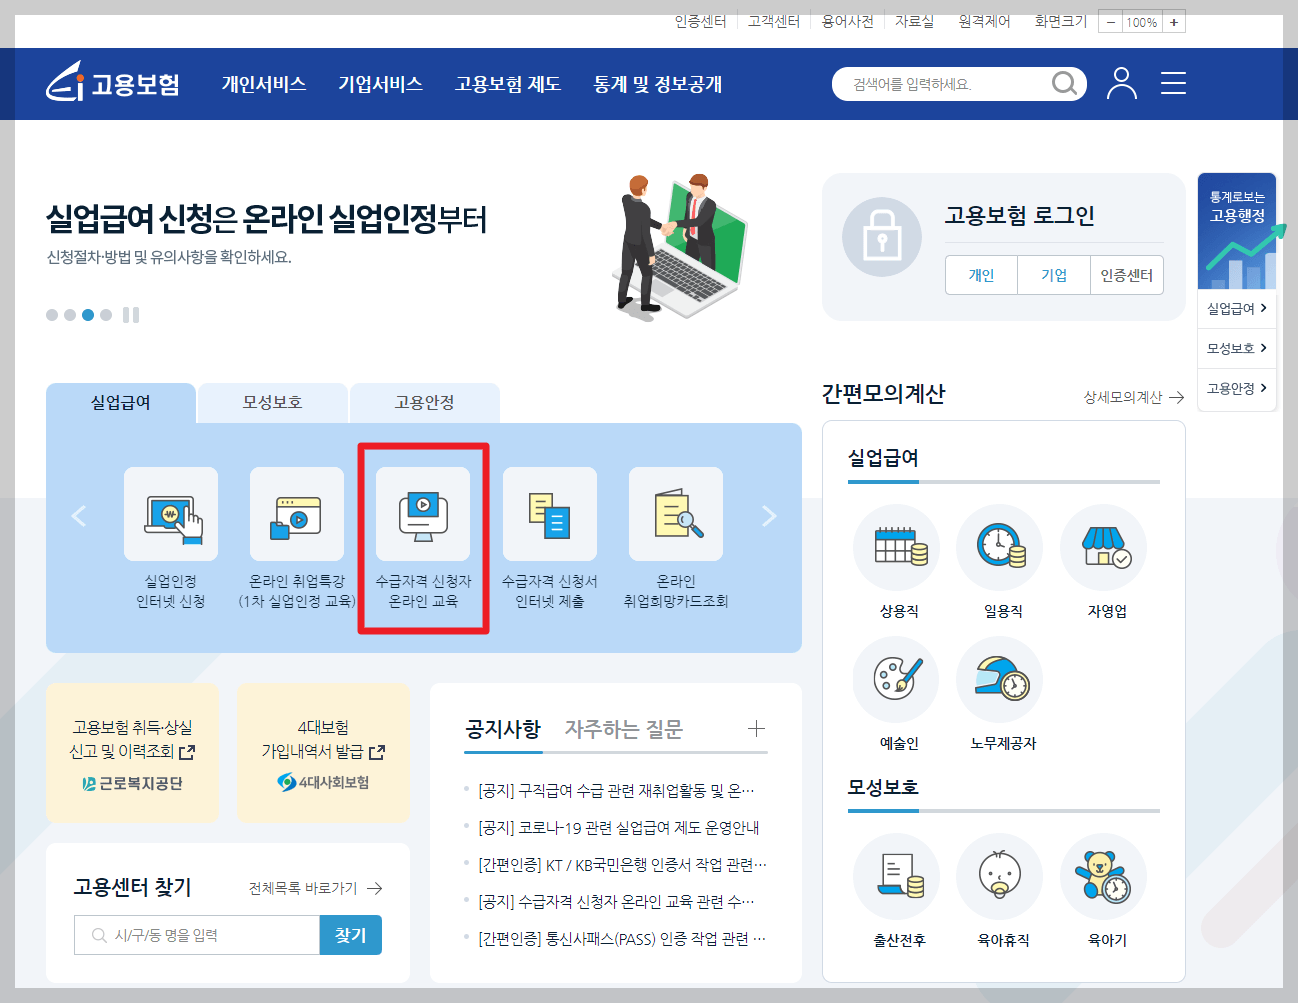The width and height of the screenshot is (1298, 1003).
Task: Open the 실업인정 인터넷 신청 icon
Action: 171,514
